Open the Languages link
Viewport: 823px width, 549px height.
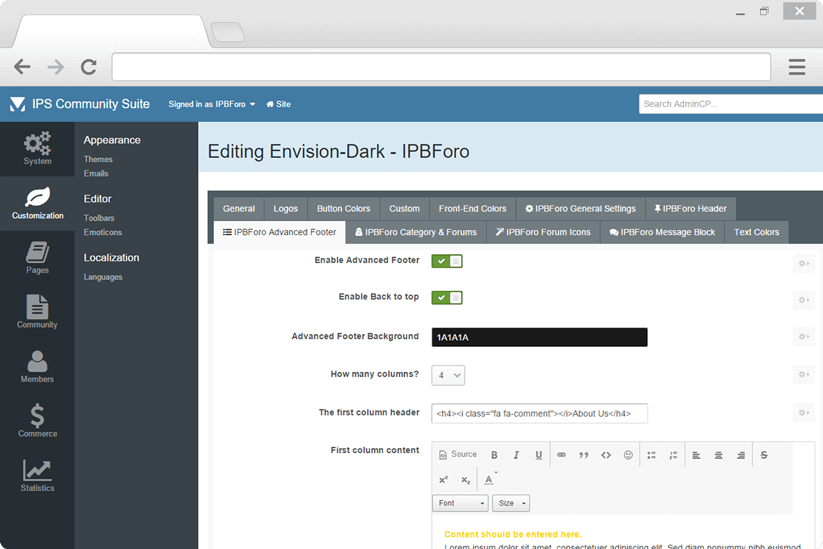103,277
